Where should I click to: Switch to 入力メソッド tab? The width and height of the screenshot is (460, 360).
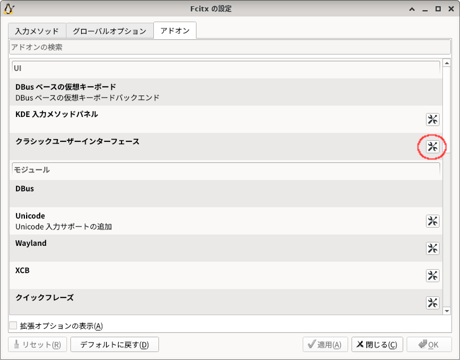pyautogui.click(x=37, y=31)
